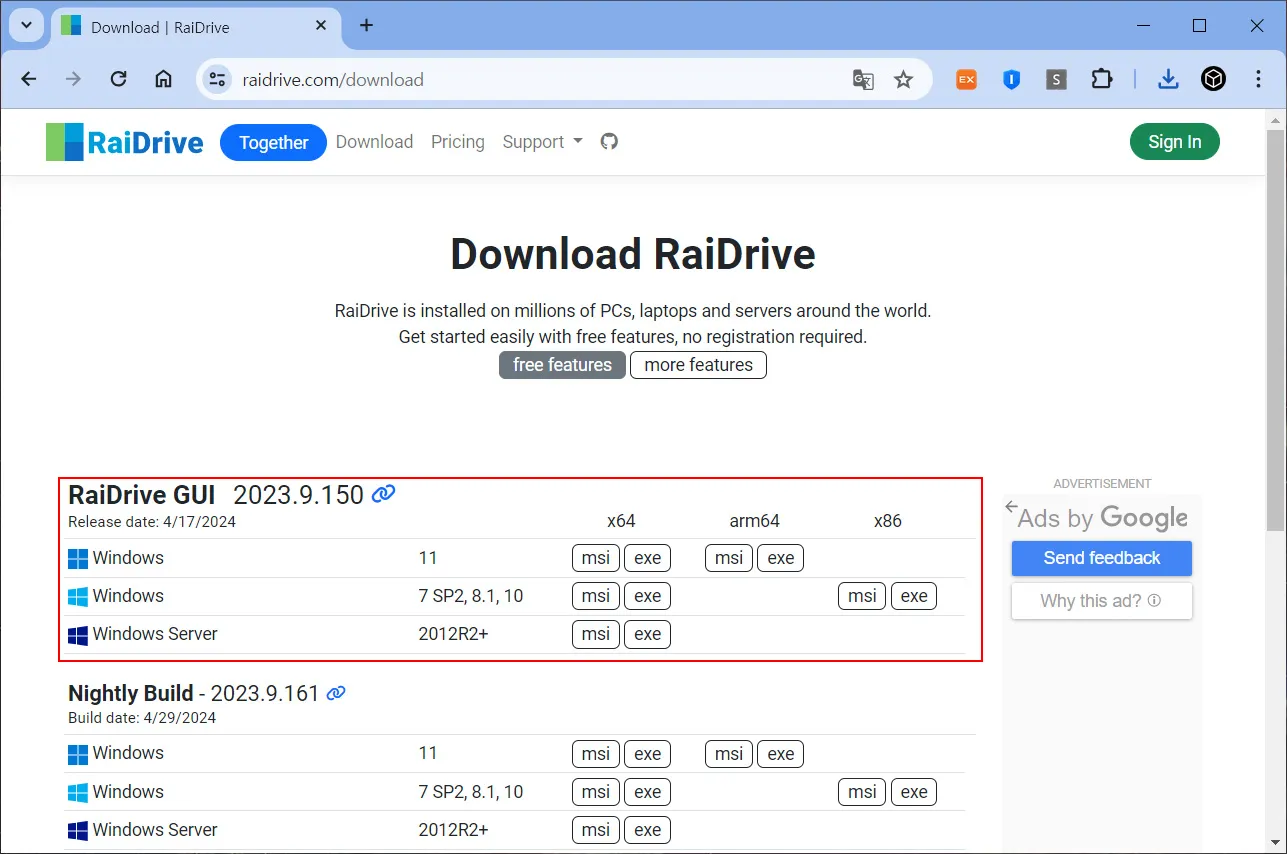Click the page vertical scrollbar thumb
The width and height of the screenshot is (1287, 854).
point(1277,330)
